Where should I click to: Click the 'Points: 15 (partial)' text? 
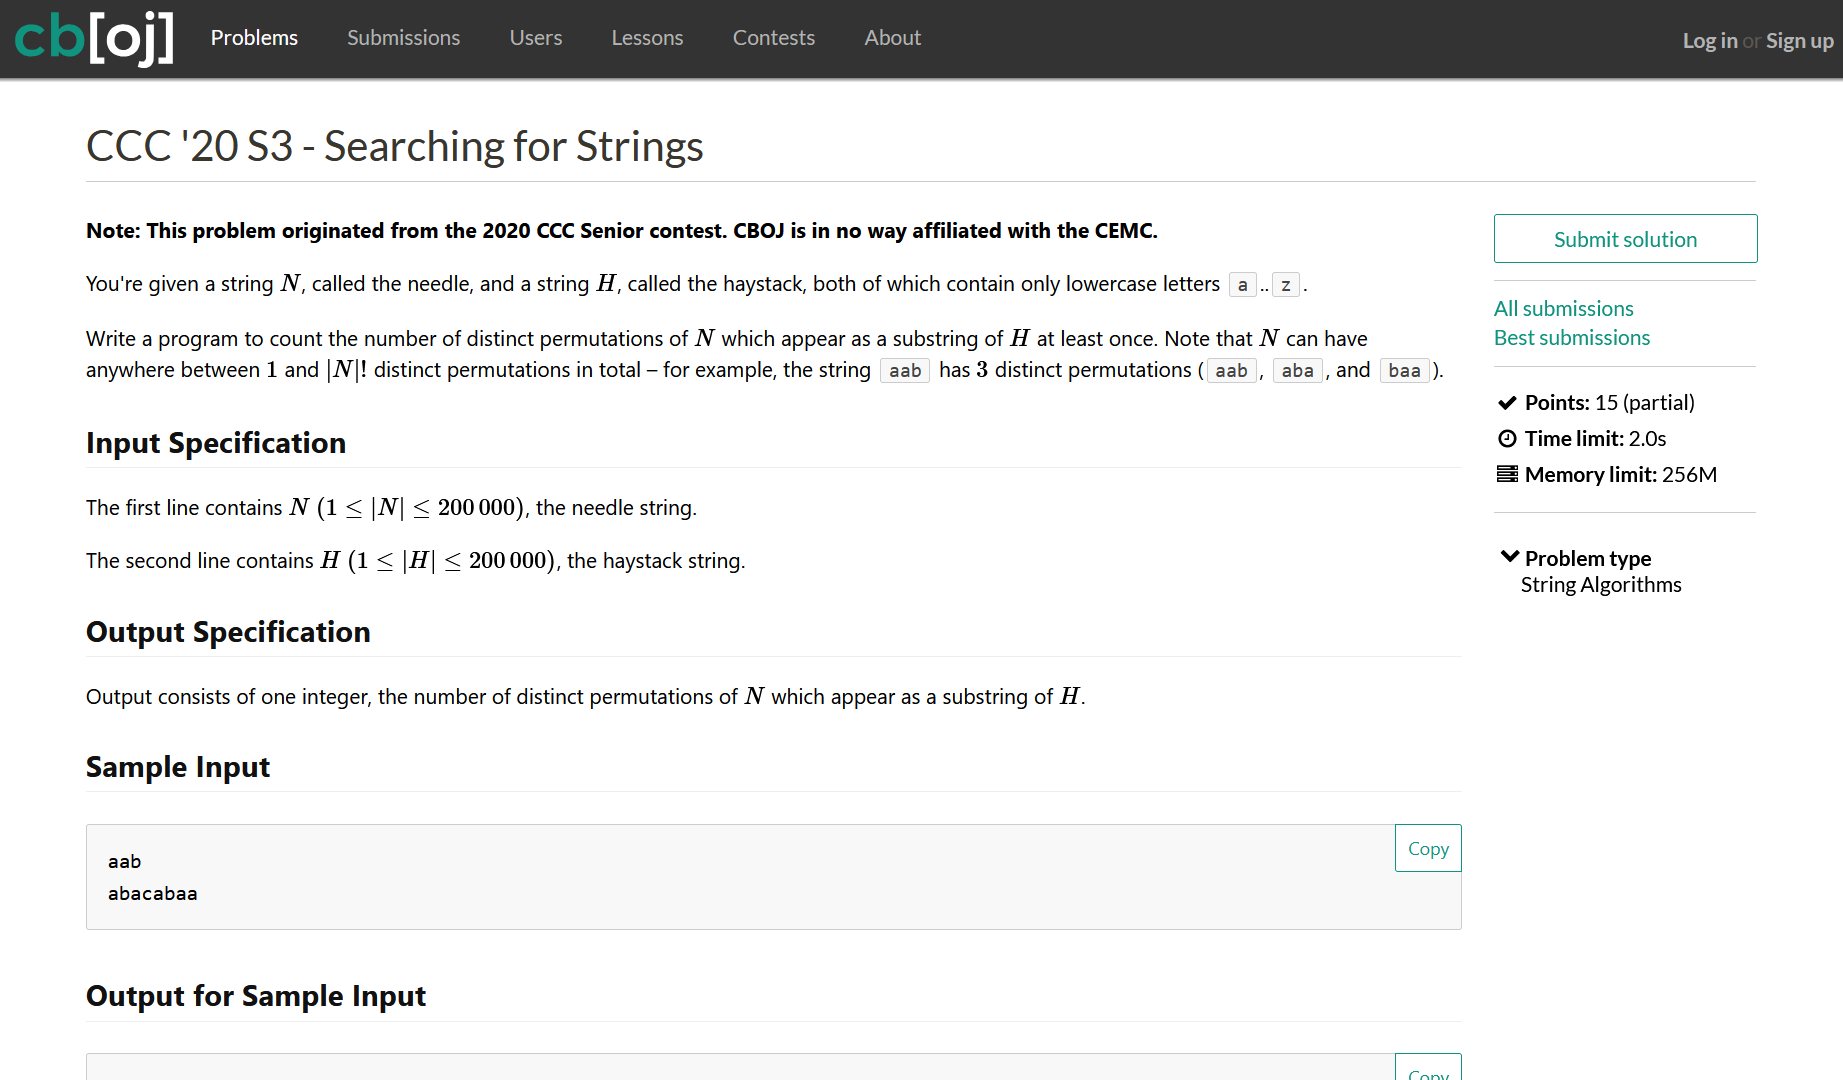pyautogui.click(x=1609, y=403)
